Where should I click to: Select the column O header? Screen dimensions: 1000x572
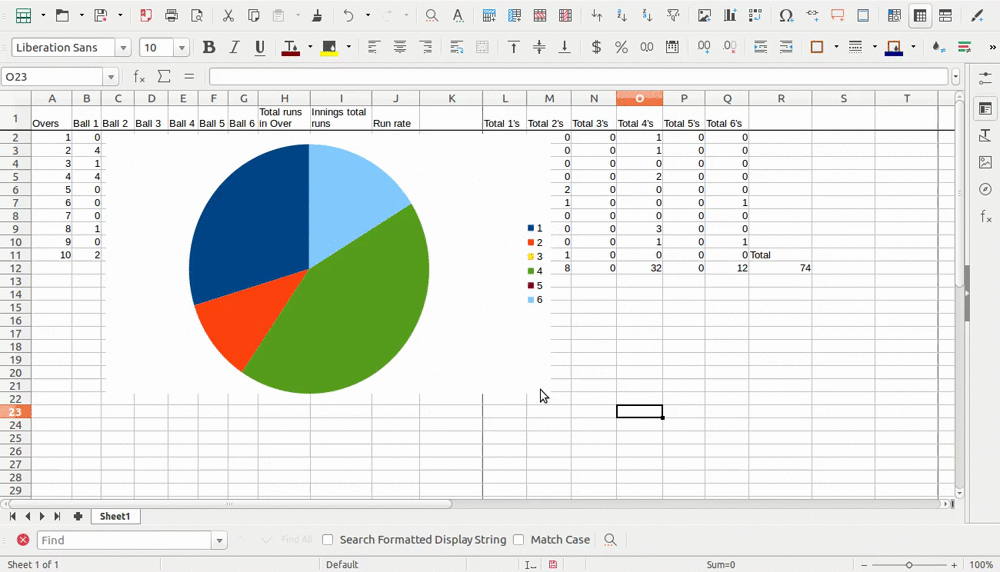(639, 98)
